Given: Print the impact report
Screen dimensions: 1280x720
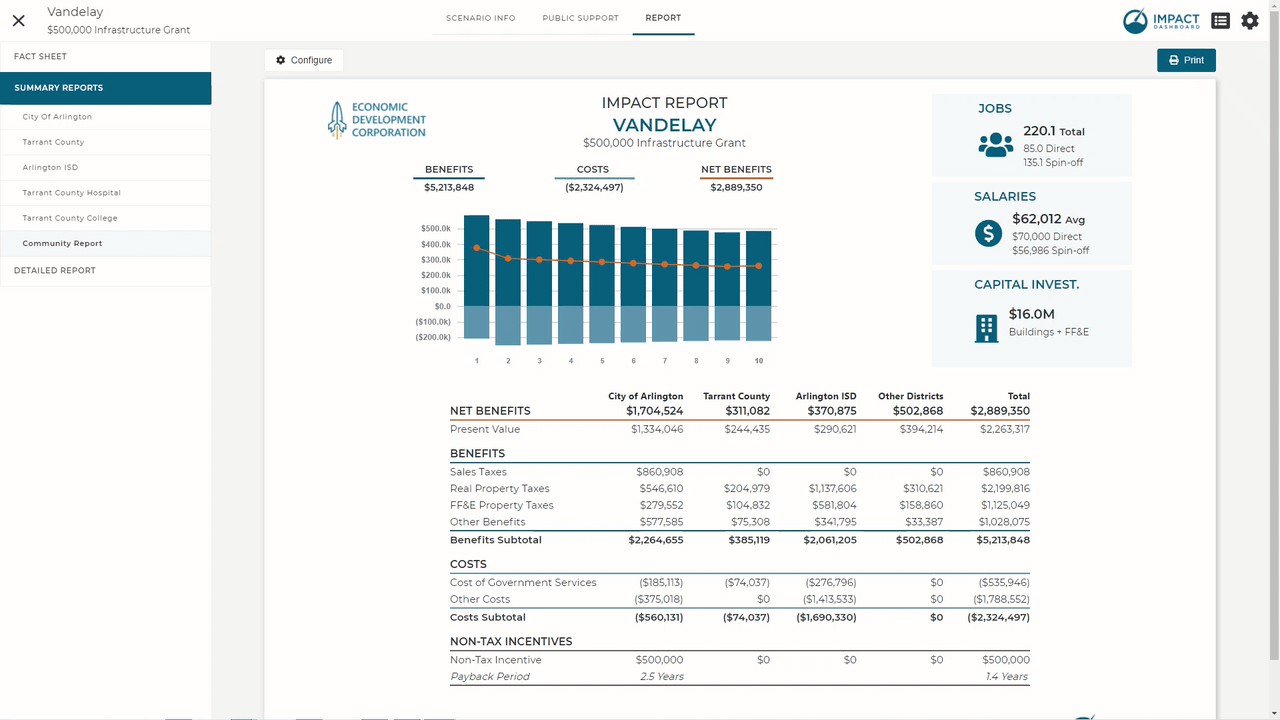Looking at the screenshot, I should point(1186,60).
